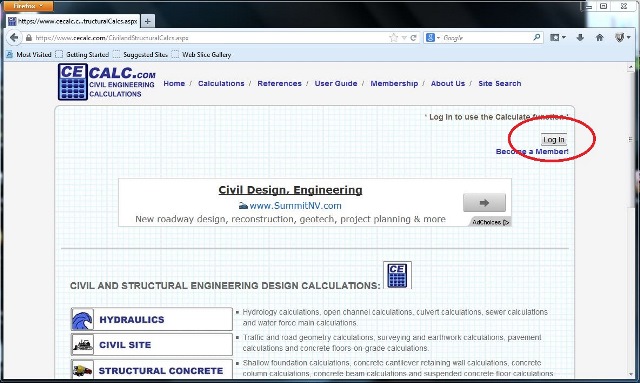Open the STRUCTURAL CONCRETE category
This screenshot has height=383, width=640.
152,370
